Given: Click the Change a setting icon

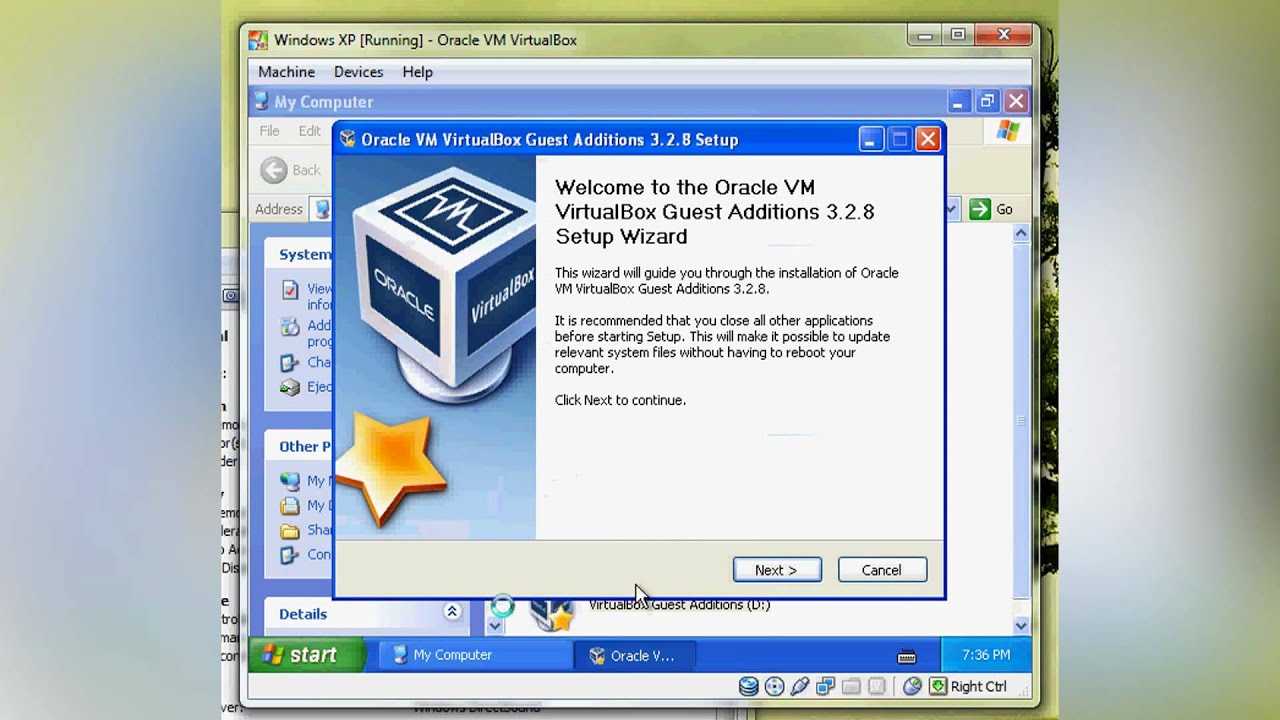Looking at the screenshot, I should (290, 363).
